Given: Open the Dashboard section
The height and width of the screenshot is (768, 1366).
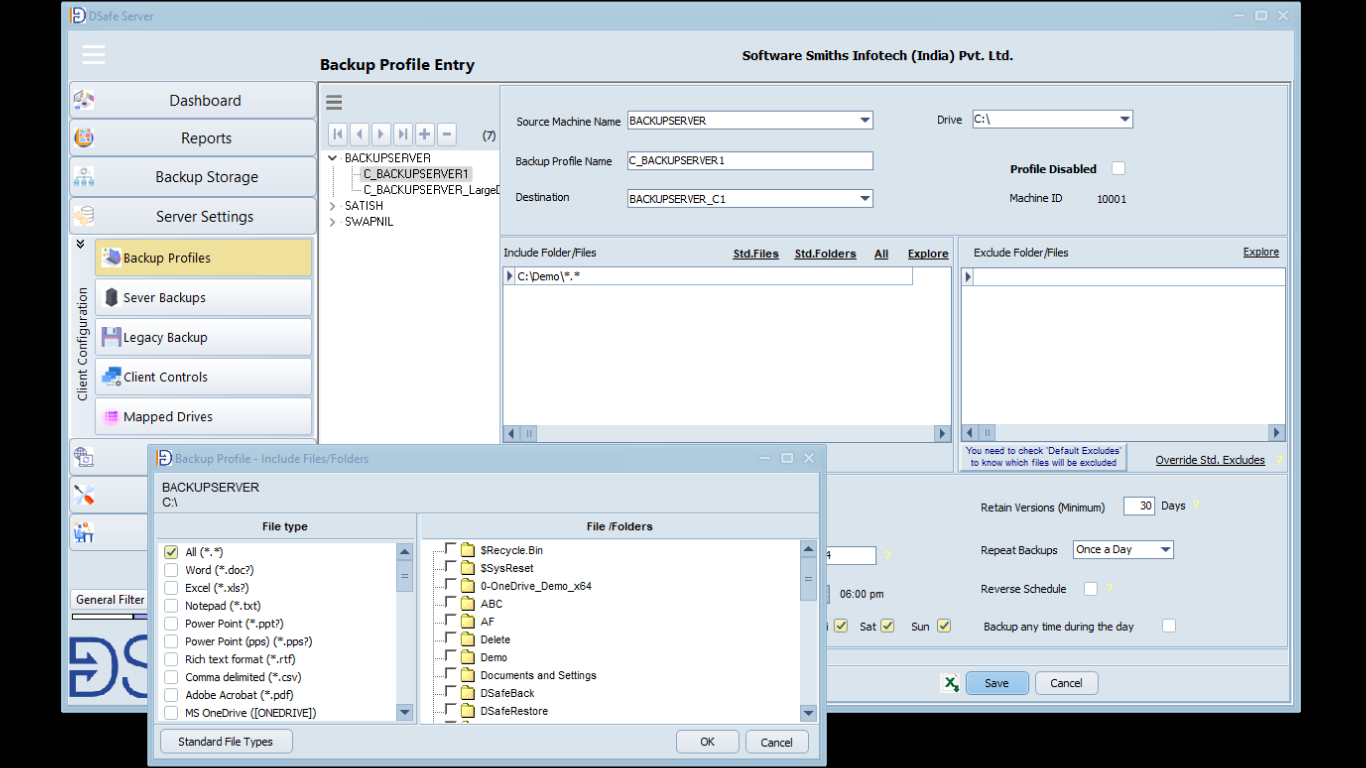Looking at the screenshot, I should pos(193,100).
